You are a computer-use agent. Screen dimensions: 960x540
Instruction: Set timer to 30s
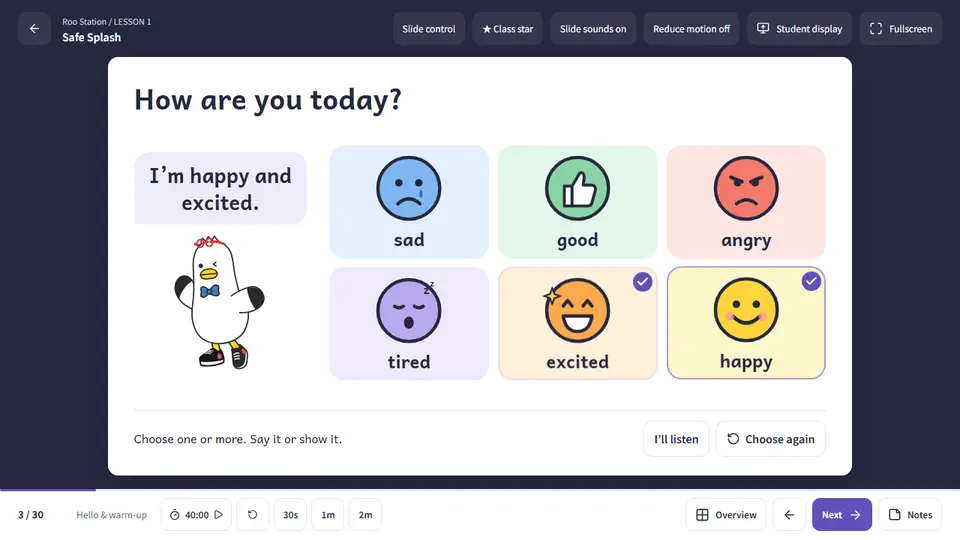tap(290, 515)
